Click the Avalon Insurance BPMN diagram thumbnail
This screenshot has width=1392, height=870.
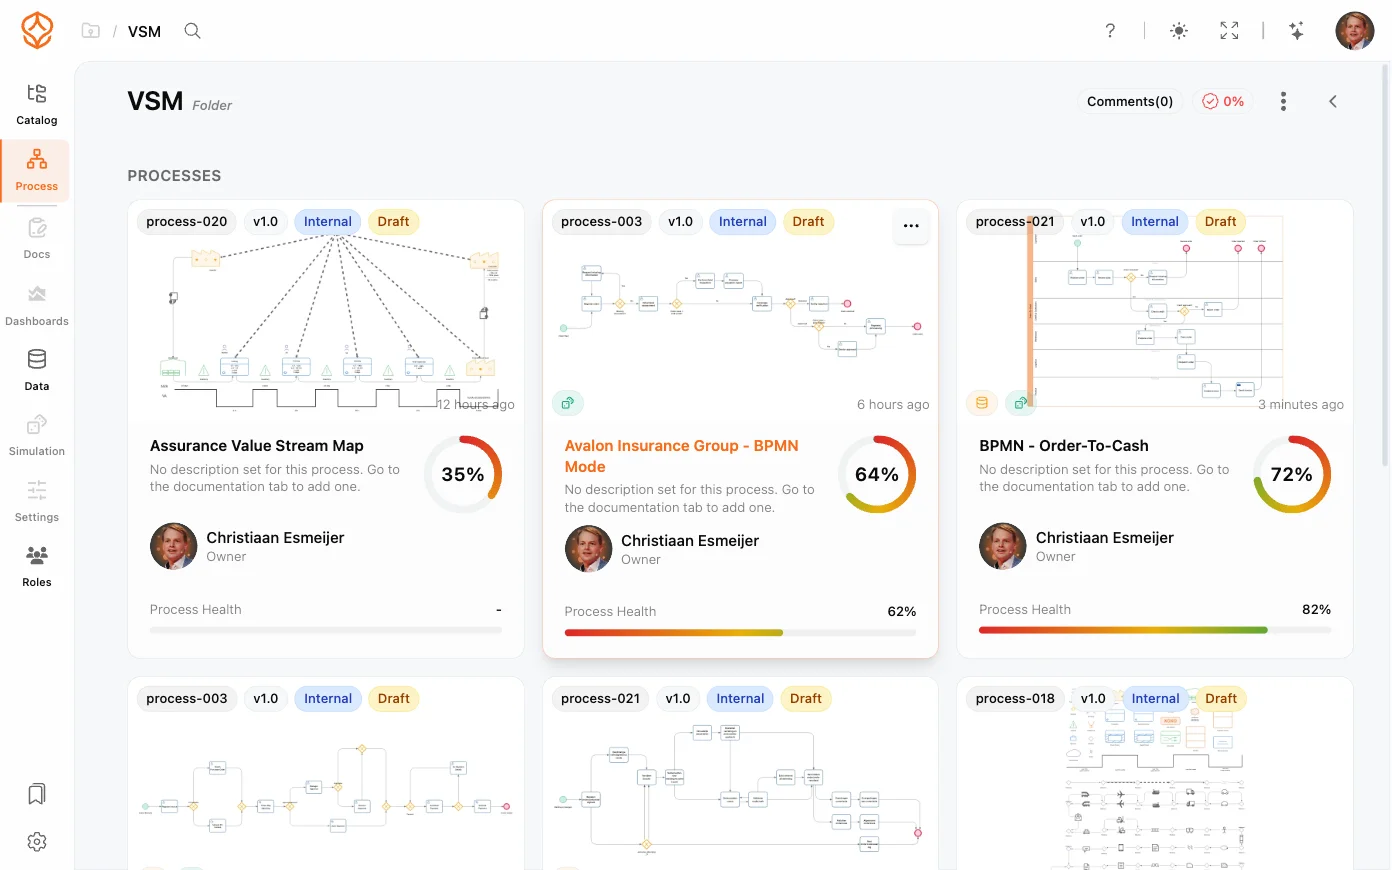[740, 310]
